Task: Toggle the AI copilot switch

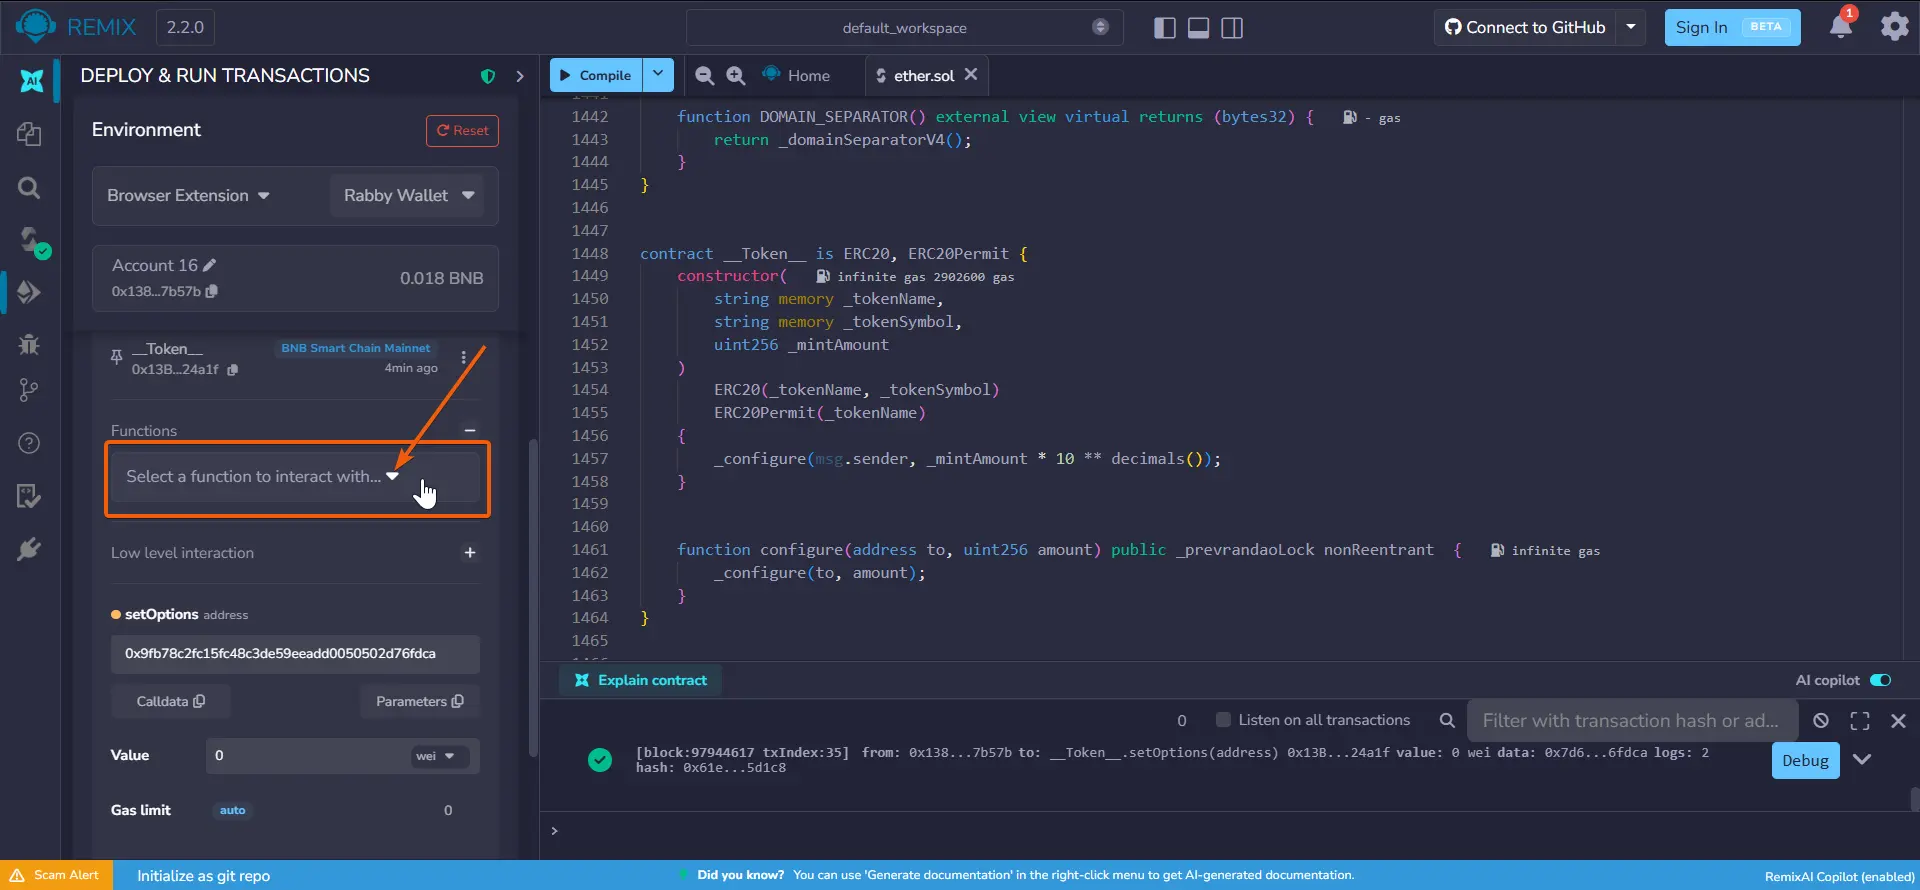Action: click(1881, 680)
